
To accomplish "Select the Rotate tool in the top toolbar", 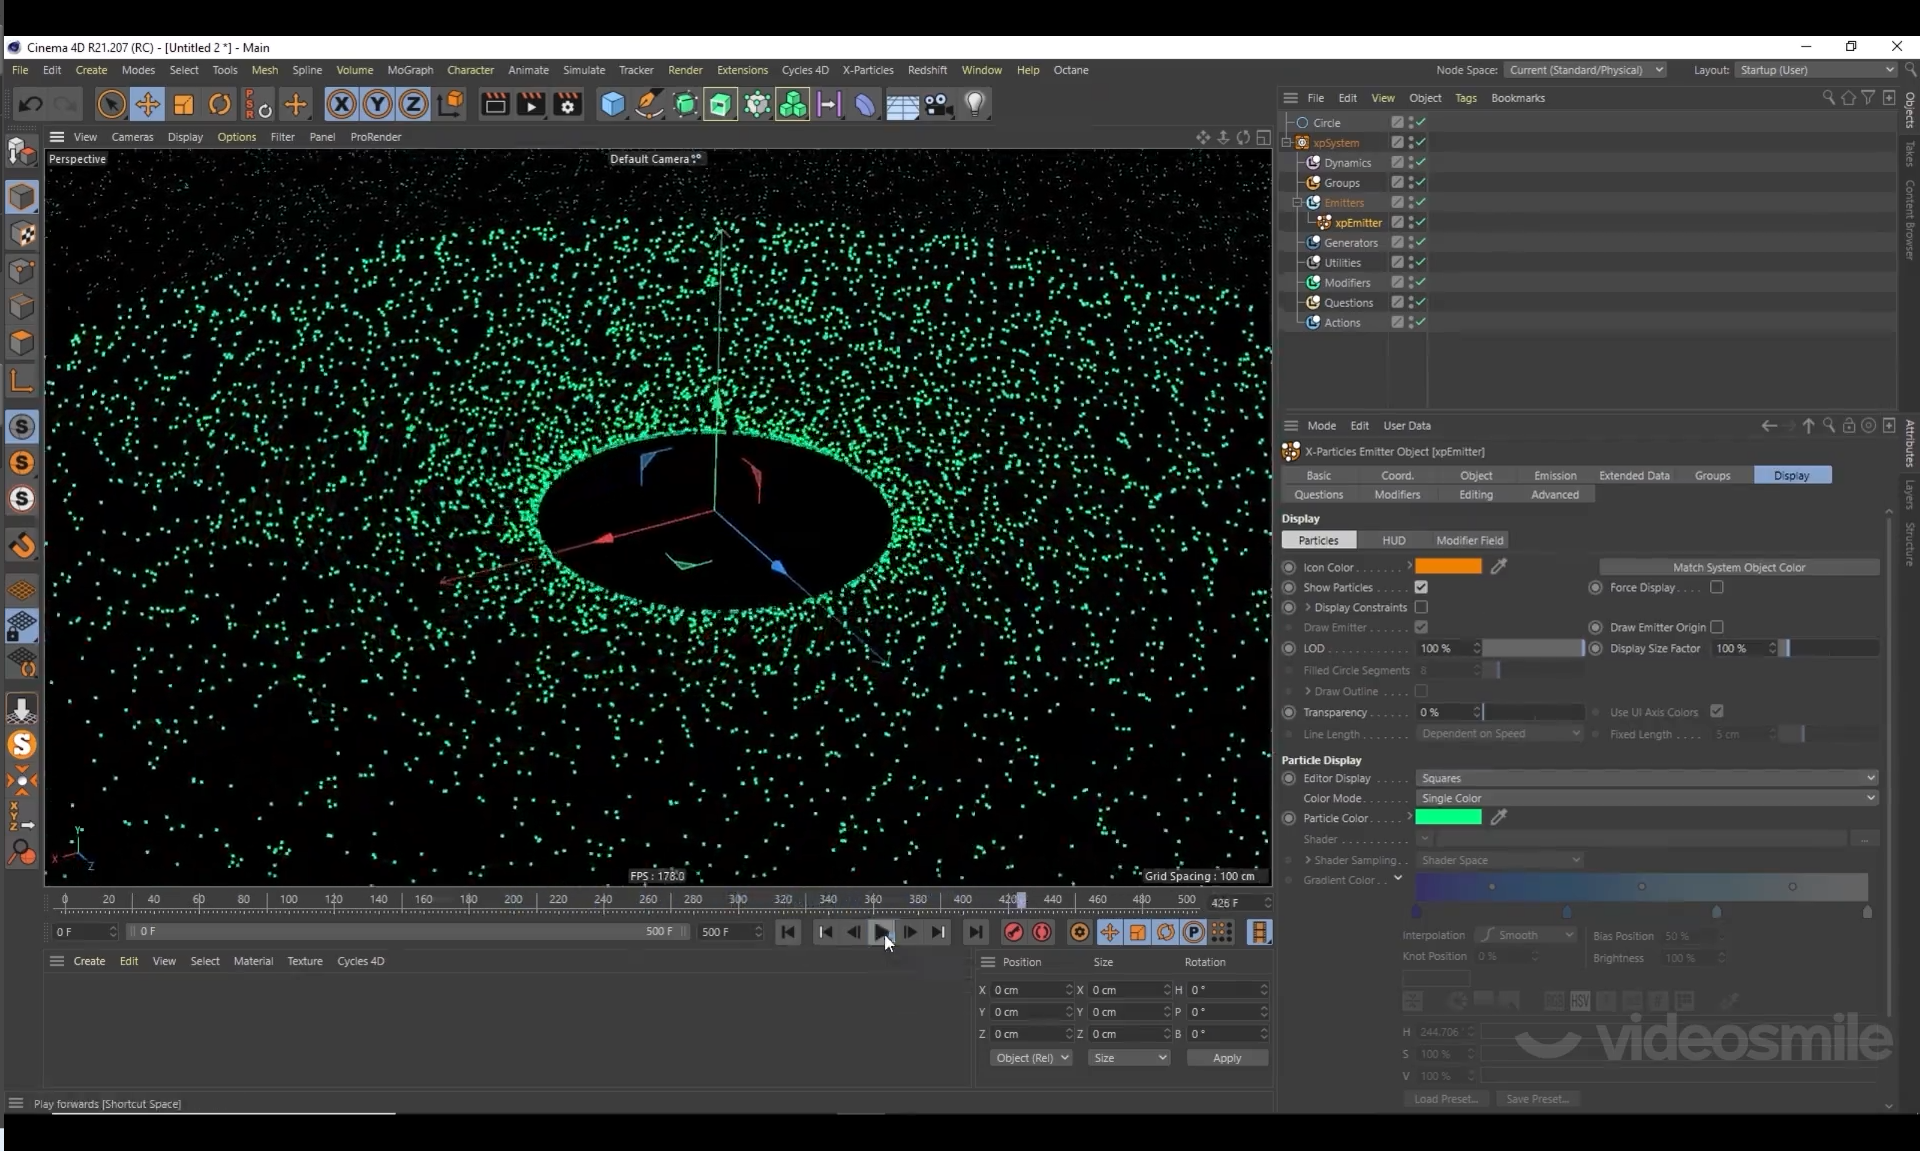I will point(220,104).
